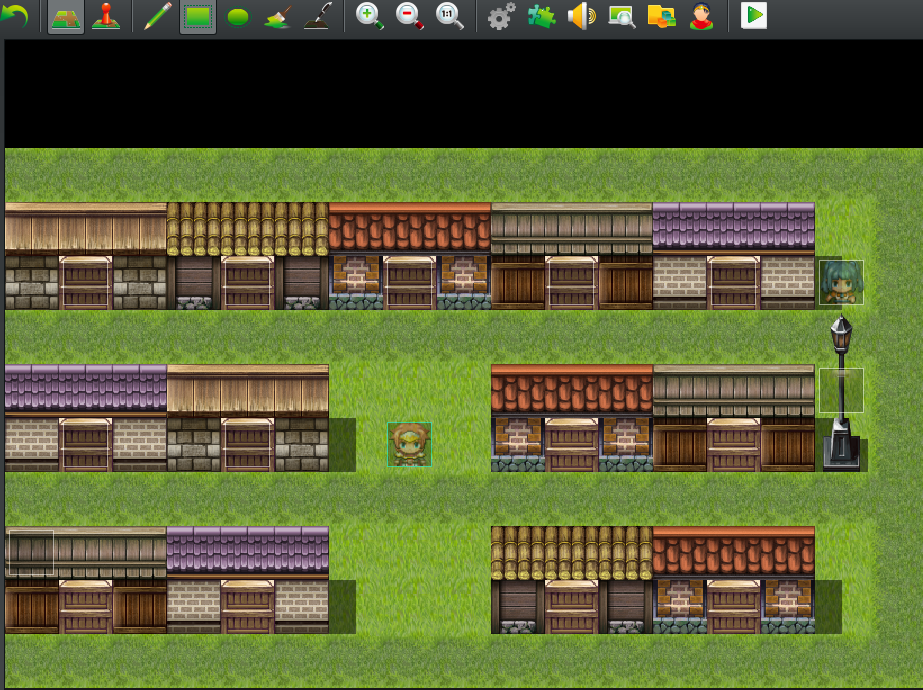Select the event square on the bottom-left roof

[31, 552]
